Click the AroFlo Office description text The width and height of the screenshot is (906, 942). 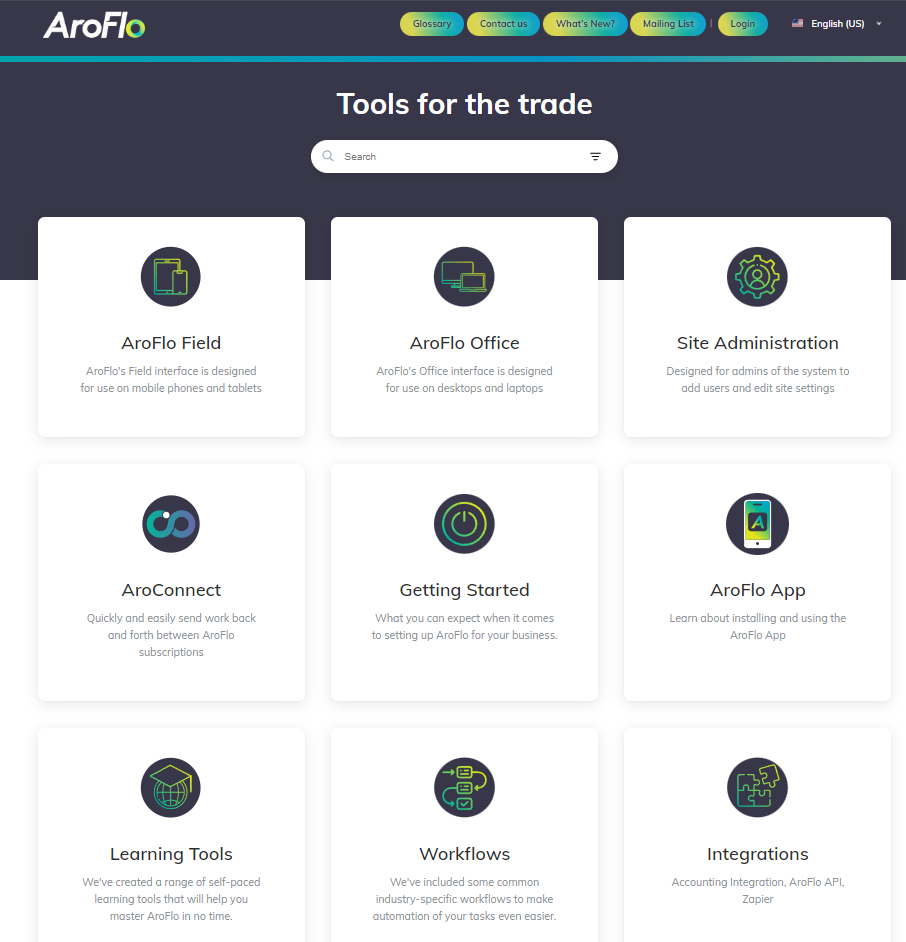(464, 380)
